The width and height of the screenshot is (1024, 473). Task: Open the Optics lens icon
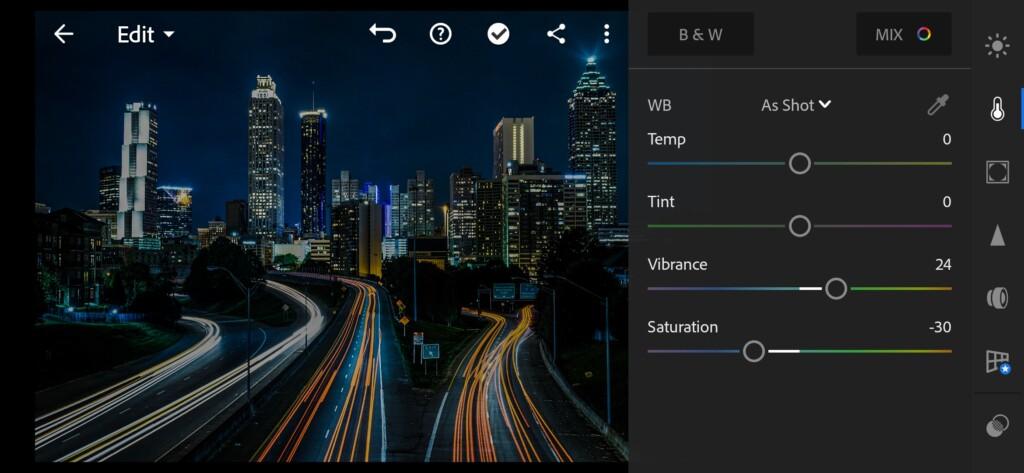click(x=997, y=298)
